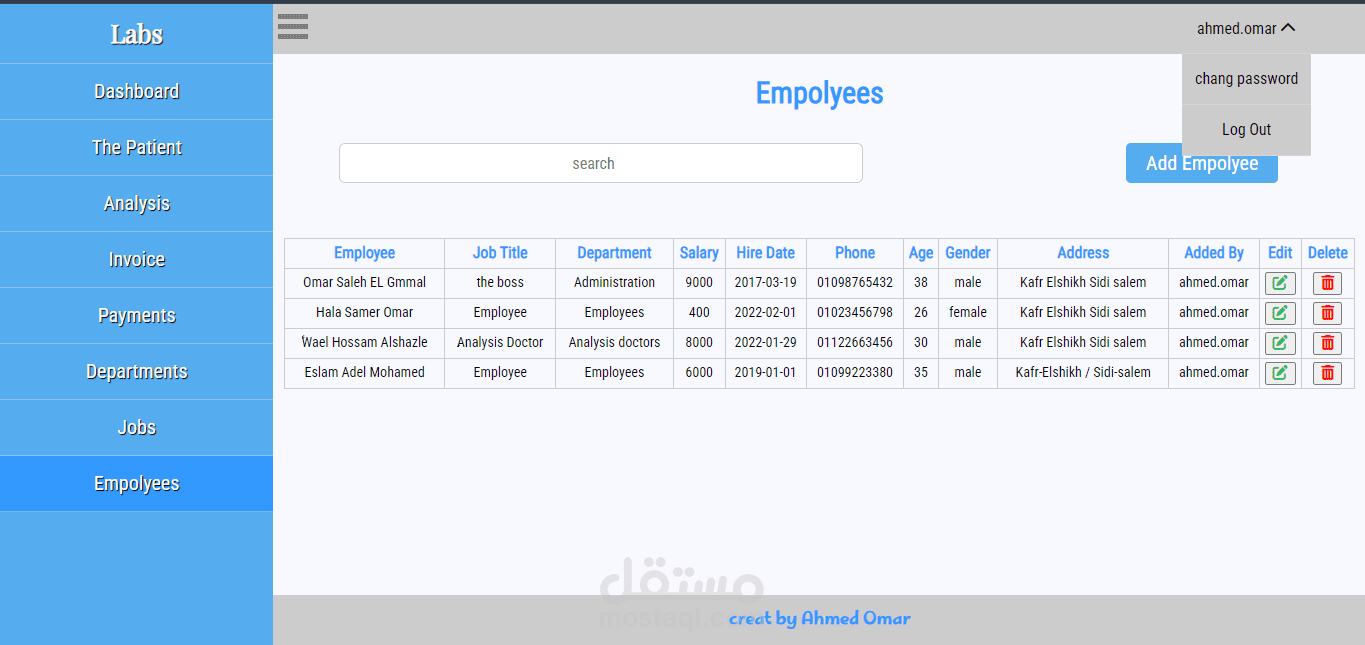Click the Labs logo title
Viewport: 1365px width, 645px height.
pos(136,34)
